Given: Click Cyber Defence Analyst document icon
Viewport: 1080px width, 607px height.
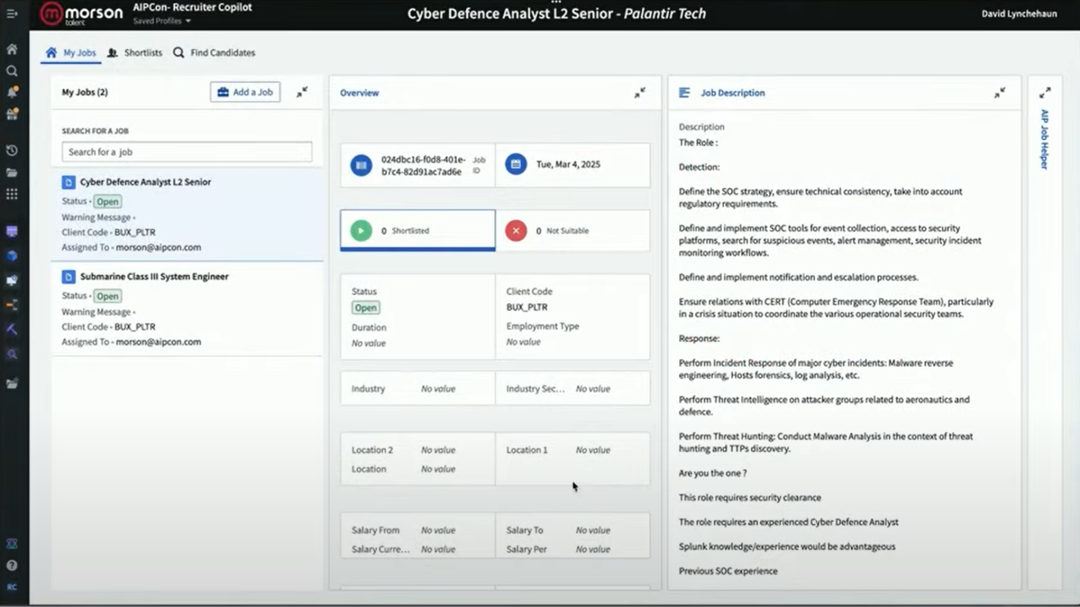Looking at the screenshot, I should click(68, 183).
